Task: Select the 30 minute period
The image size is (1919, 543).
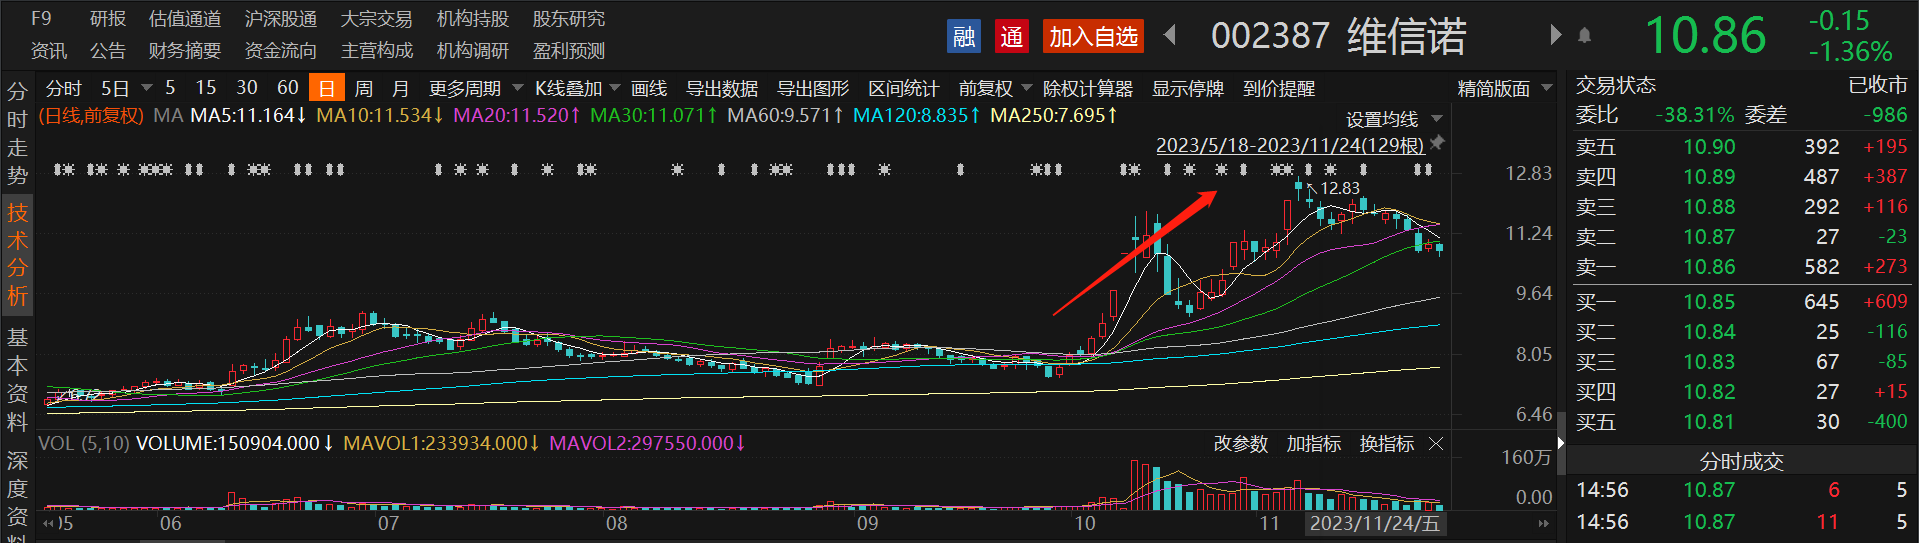Action: [x=247, y=87]
